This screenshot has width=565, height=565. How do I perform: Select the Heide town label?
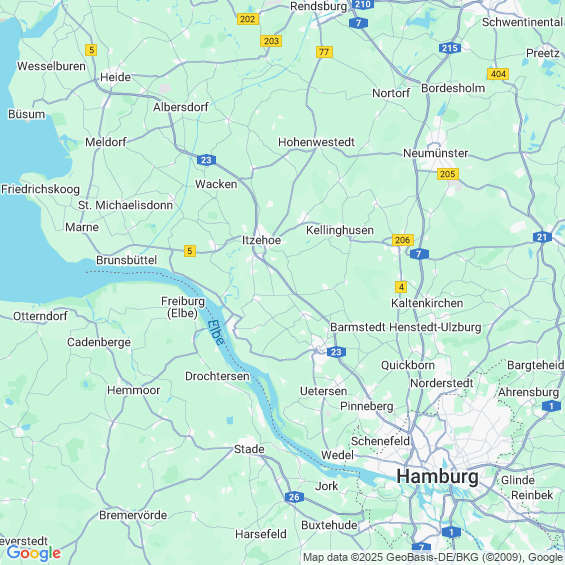115,77
